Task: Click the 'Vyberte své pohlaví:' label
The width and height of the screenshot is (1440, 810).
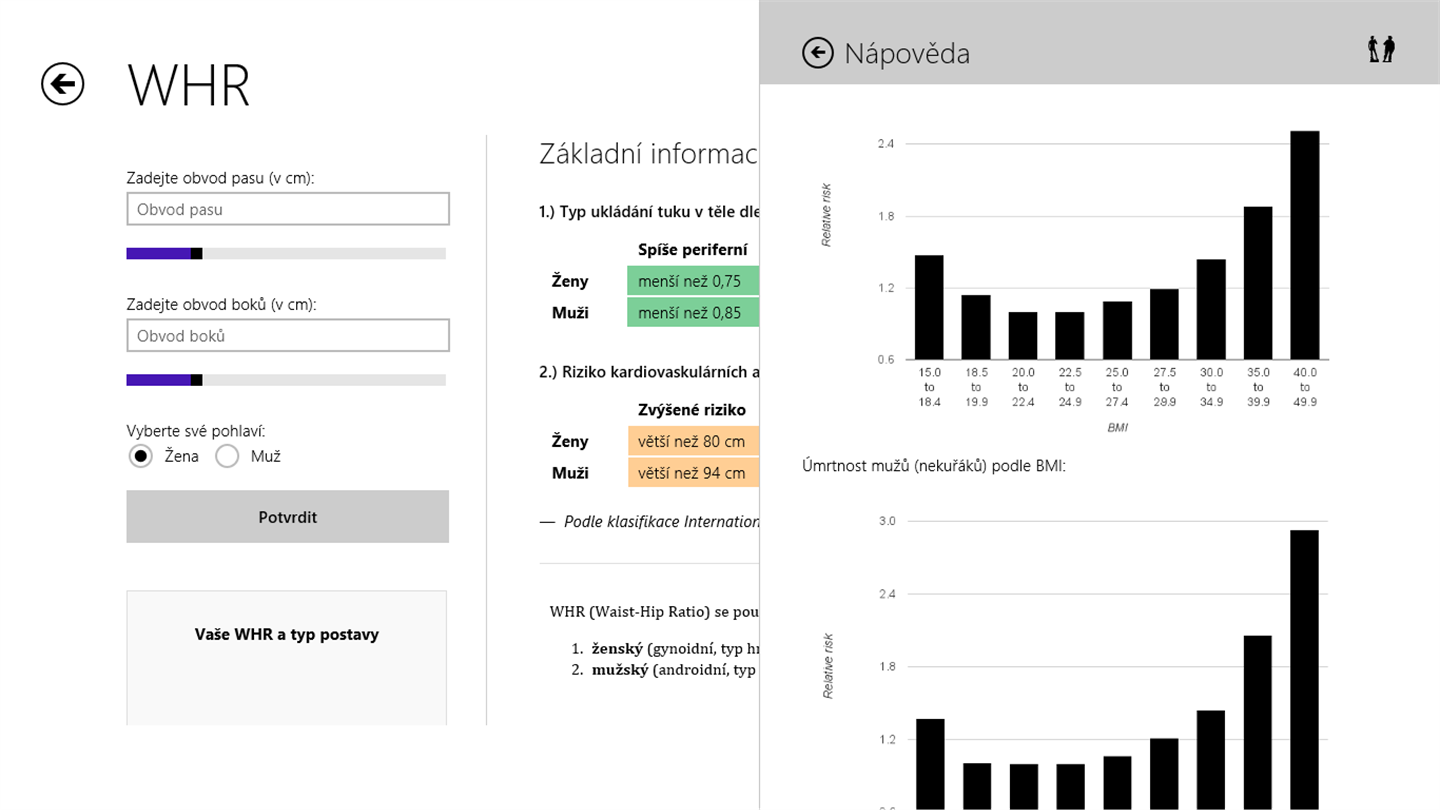Action: click(196, 431)
